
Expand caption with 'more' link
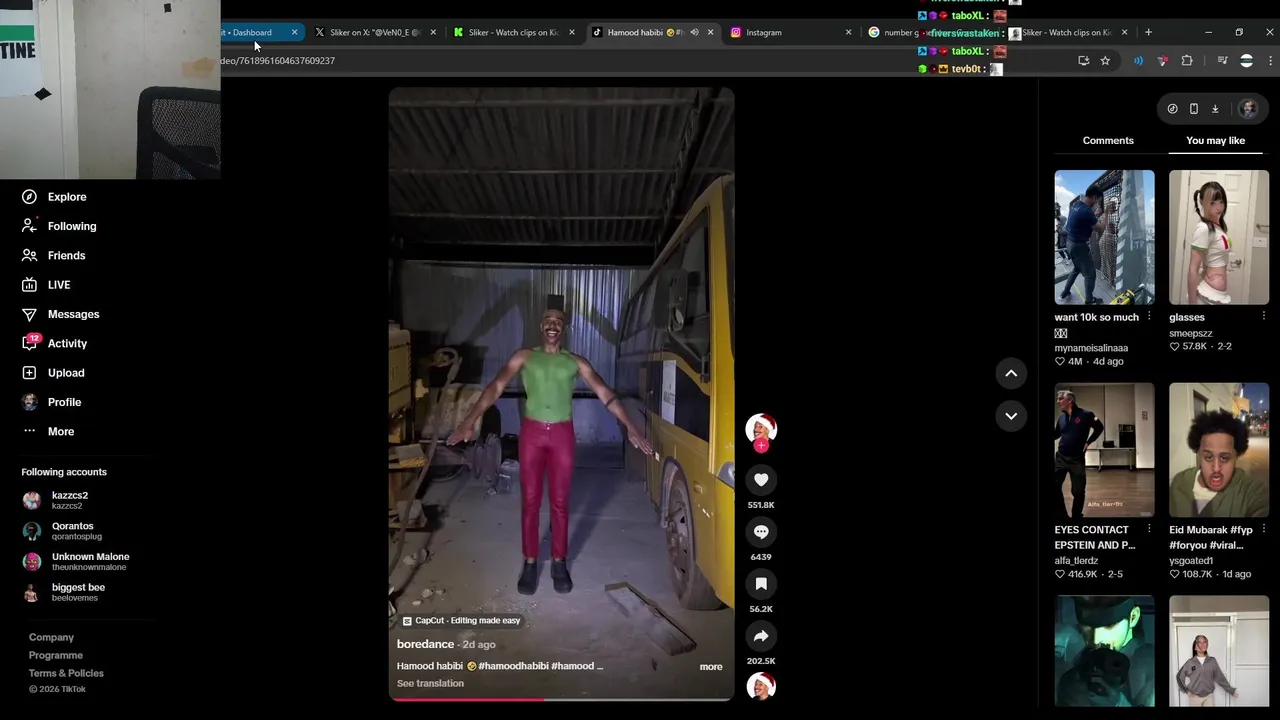click(711, 667)
